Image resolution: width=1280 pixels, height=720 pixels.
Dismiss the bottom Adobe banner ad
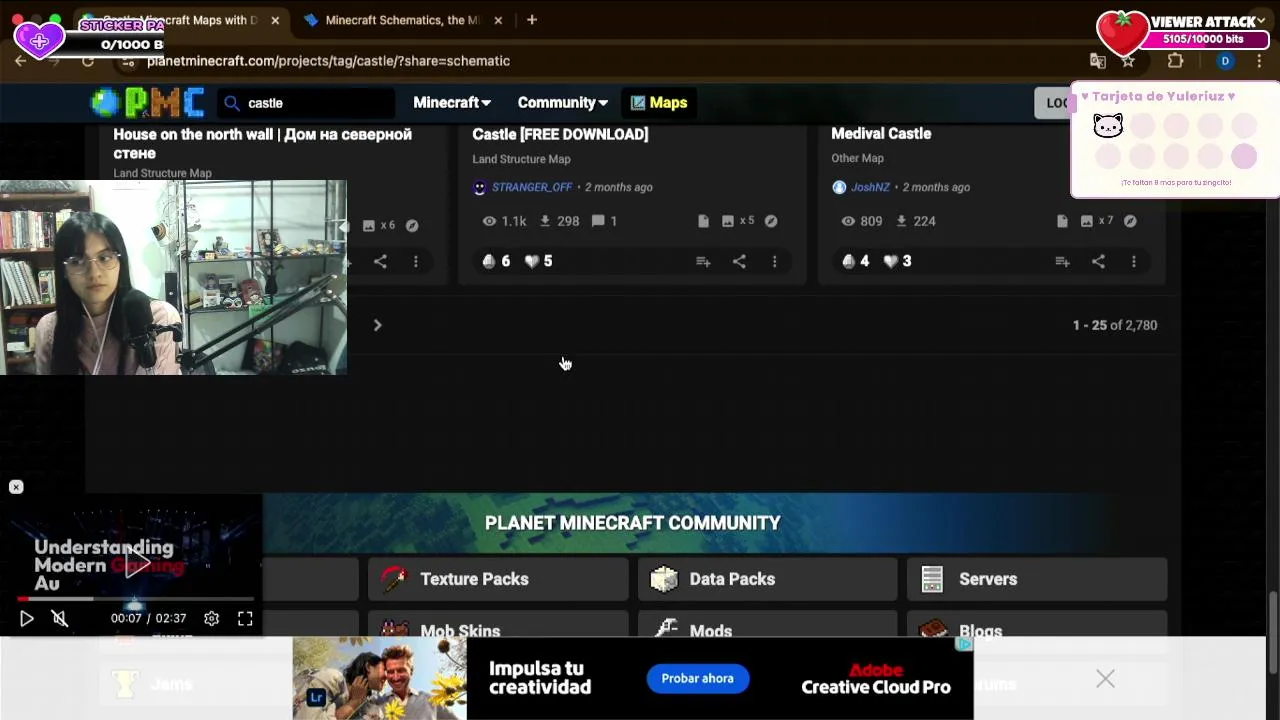[1105, 679]
